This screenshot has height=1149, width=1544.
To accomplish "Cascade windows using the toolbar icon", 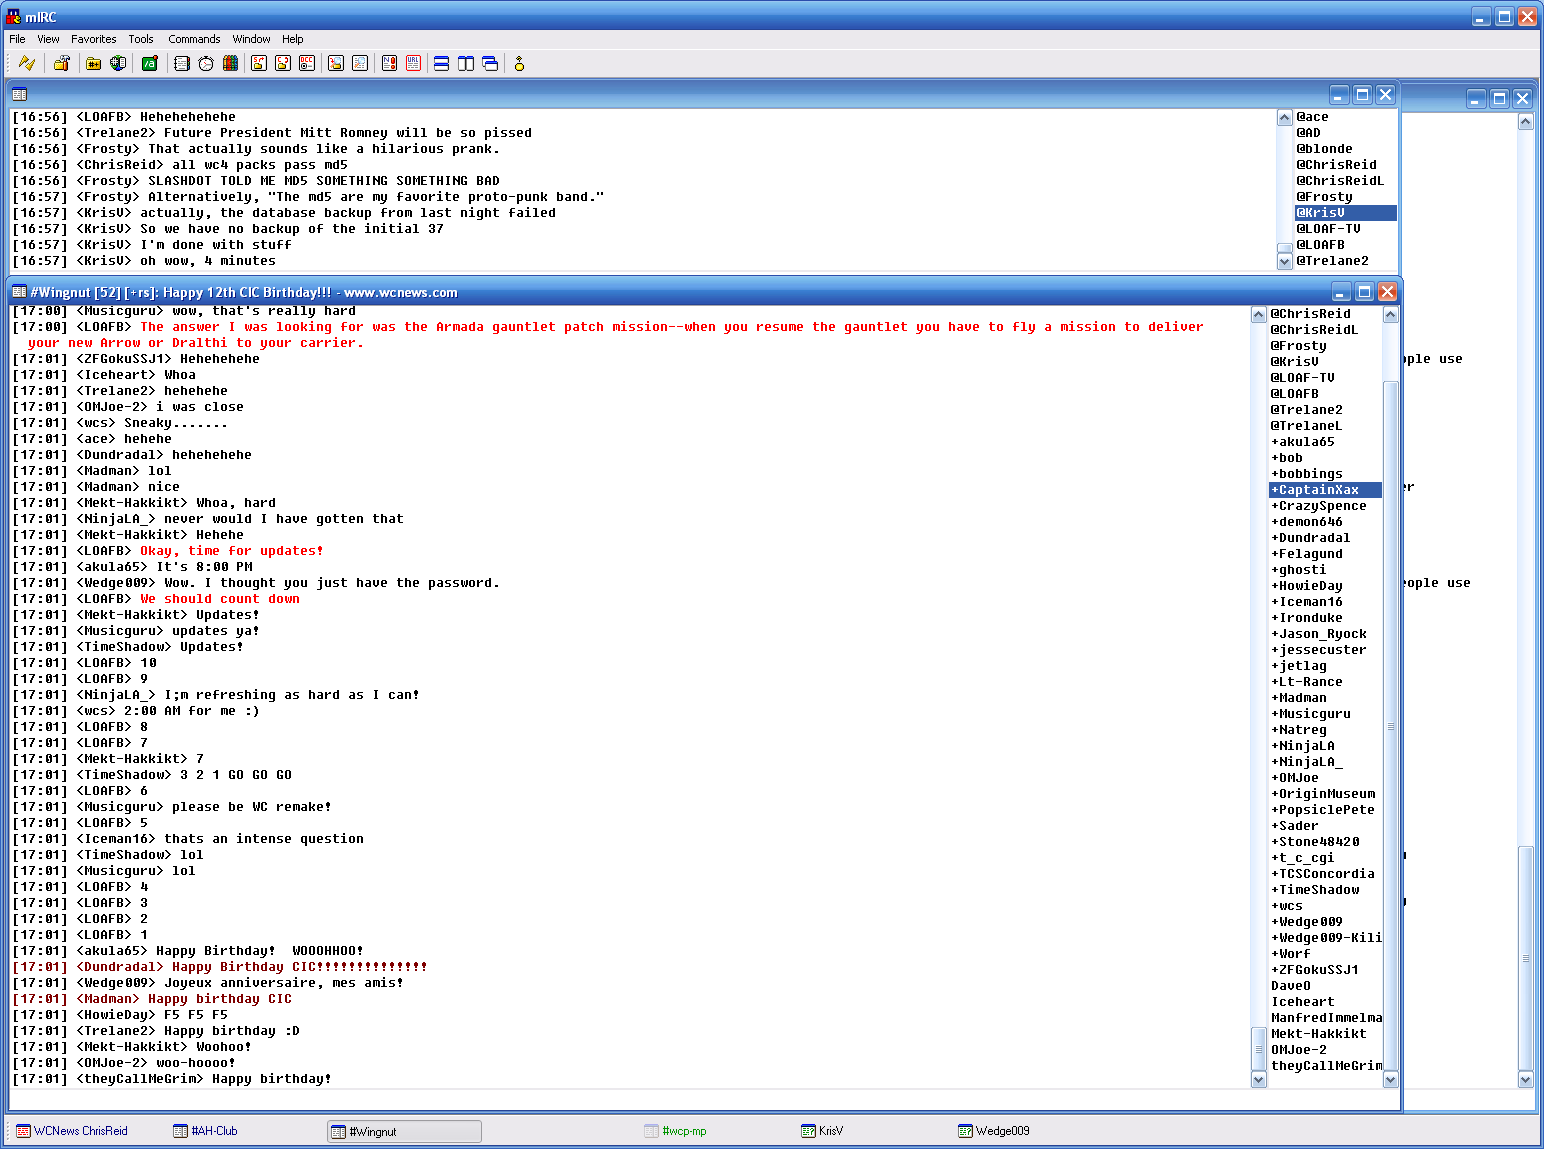I will (x=490, y=63).
